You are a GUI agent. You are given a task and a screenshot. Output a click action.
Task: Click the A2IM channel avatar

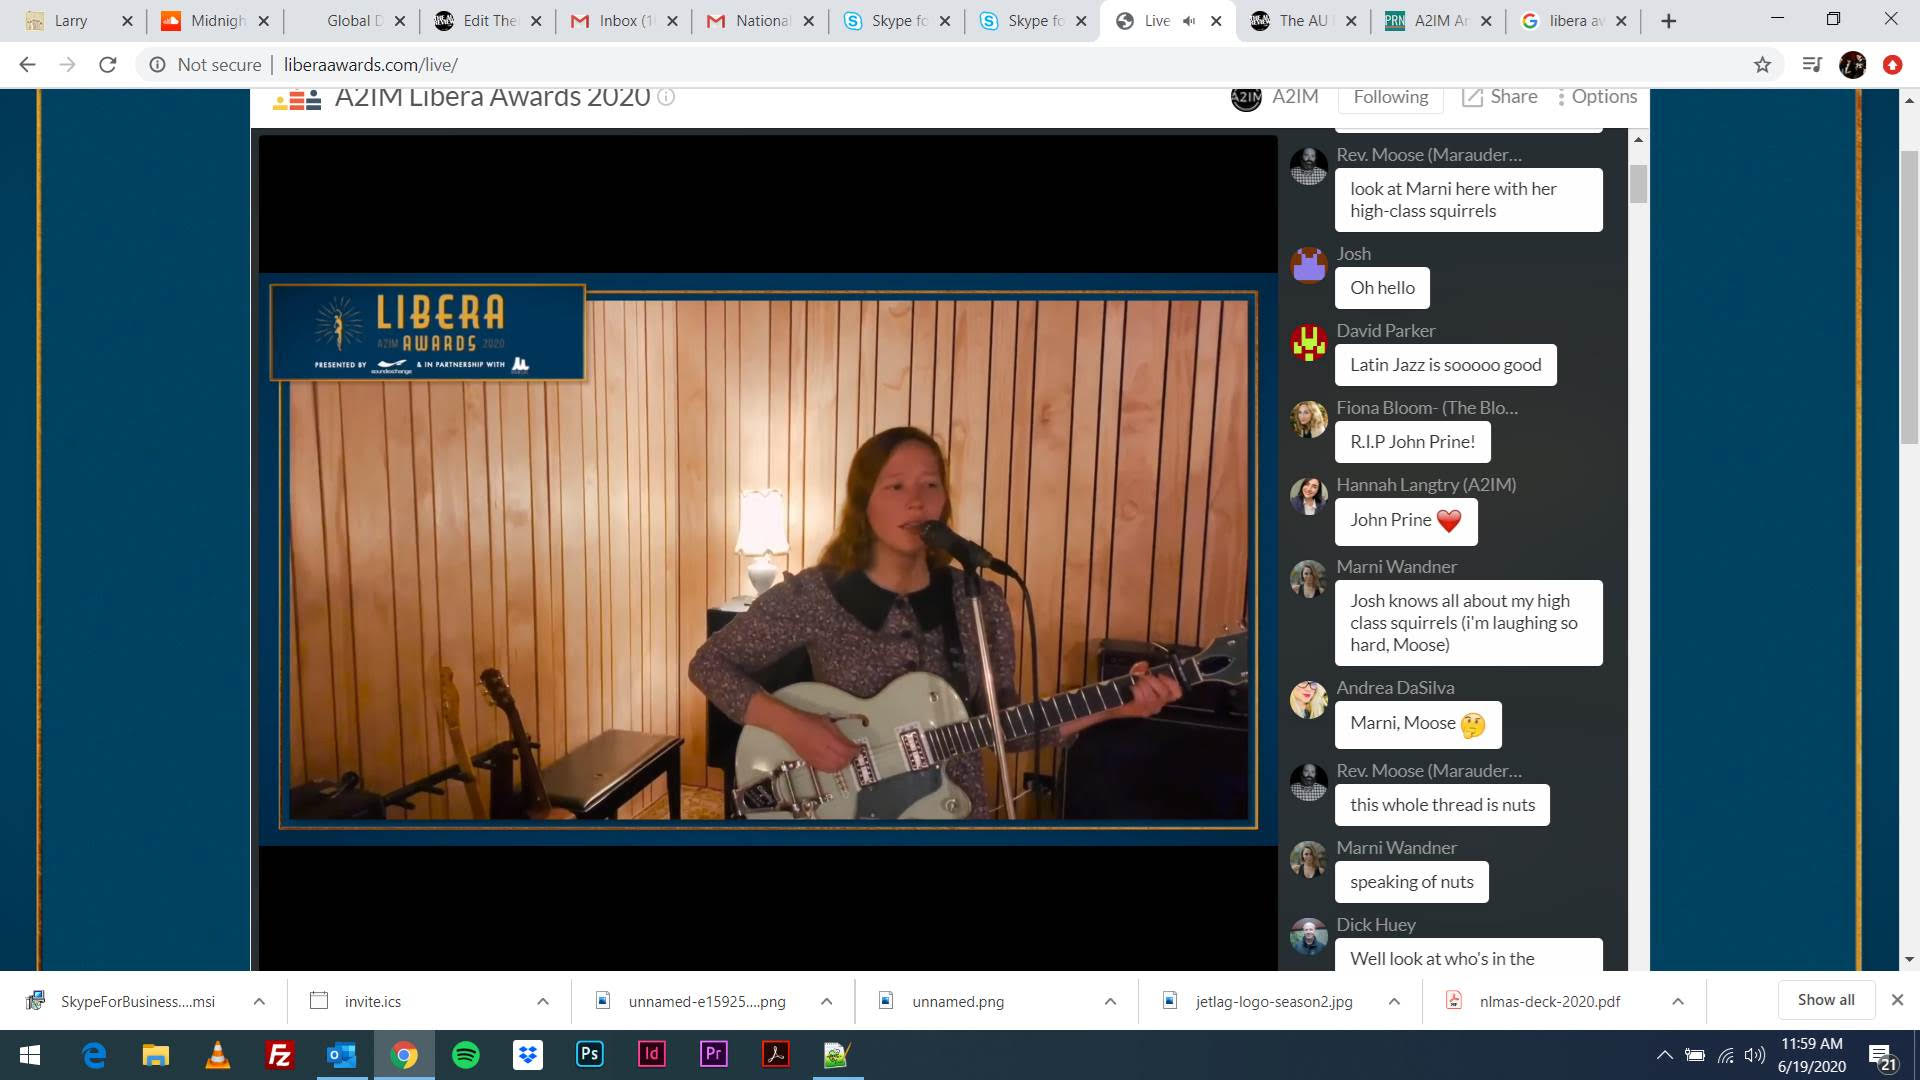1246,97
